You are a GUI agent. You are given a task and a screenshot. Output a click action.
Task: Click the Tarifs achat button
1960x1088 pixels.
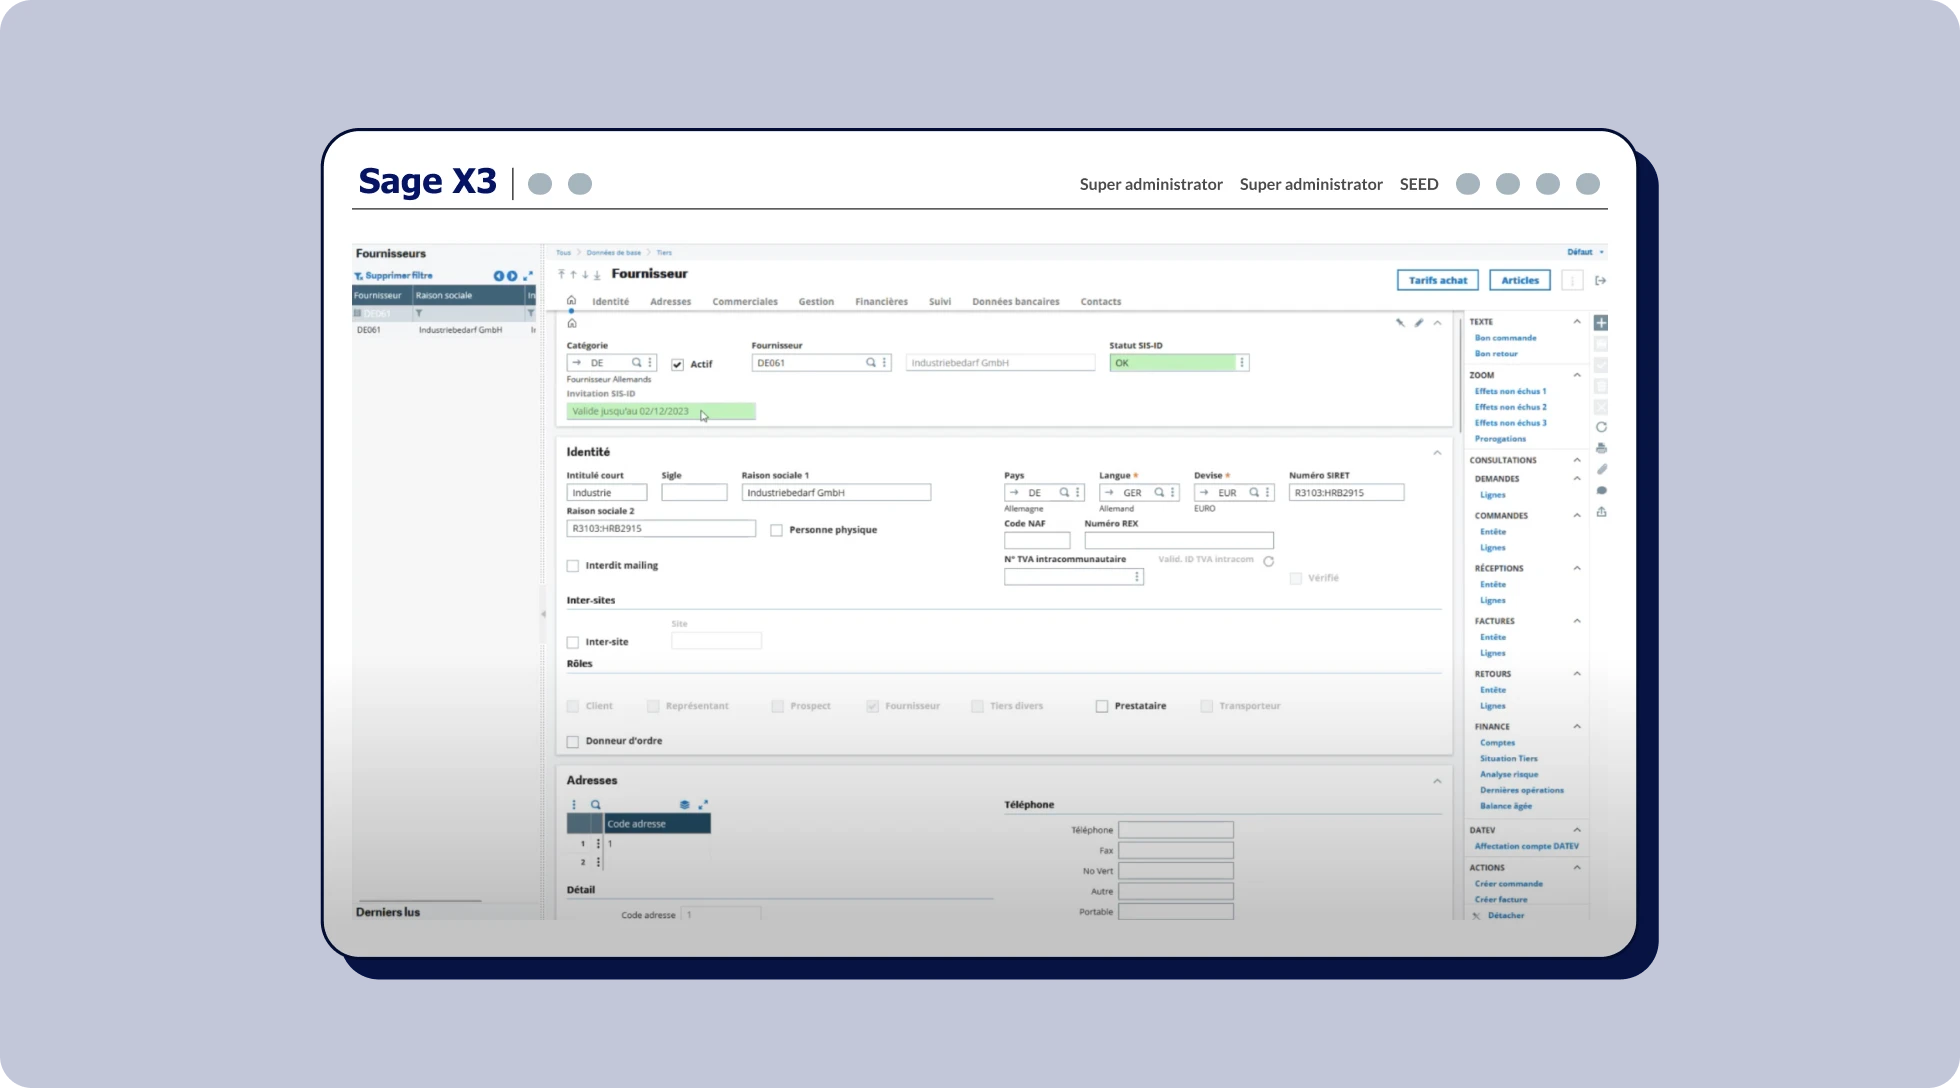click(1437, 281)
